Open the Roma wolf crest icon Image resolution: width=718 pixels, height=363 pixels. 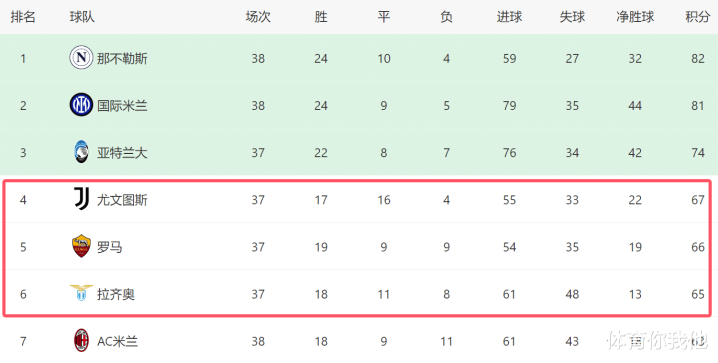pyautogui.click(x=81, y=246)
